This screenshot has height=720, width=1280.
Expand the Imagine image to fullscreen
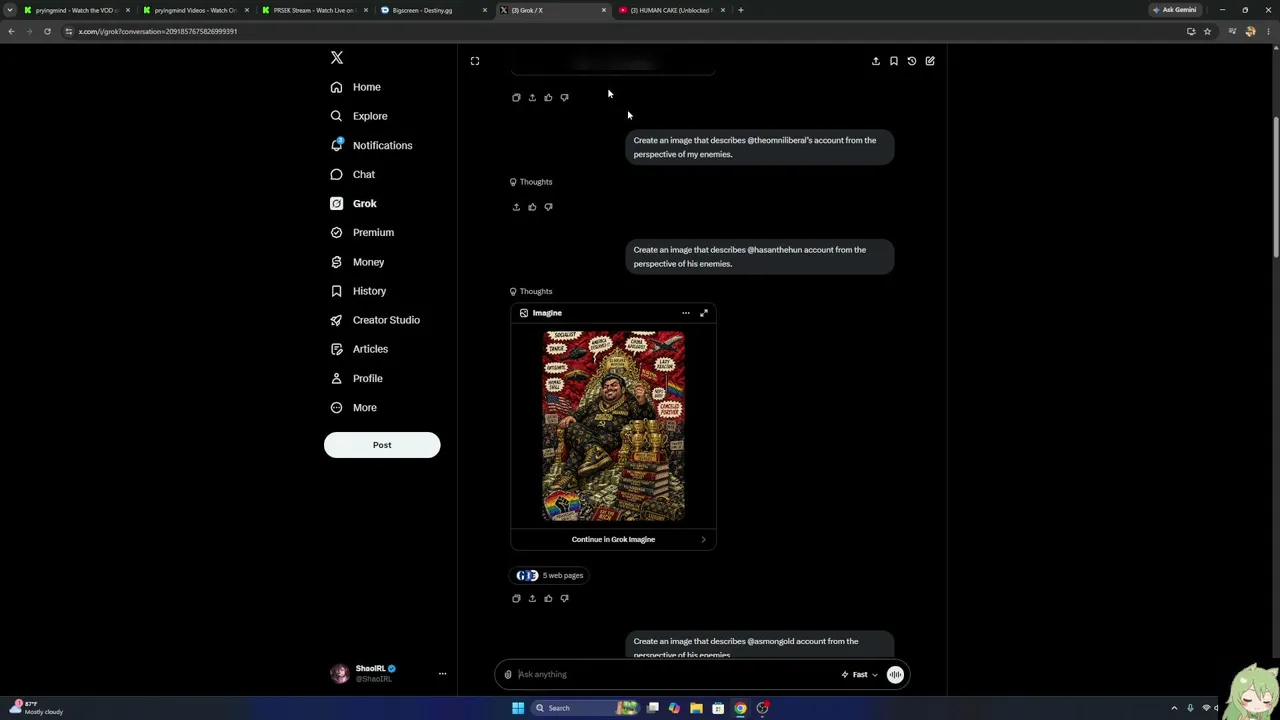click(x=704, y=313)
